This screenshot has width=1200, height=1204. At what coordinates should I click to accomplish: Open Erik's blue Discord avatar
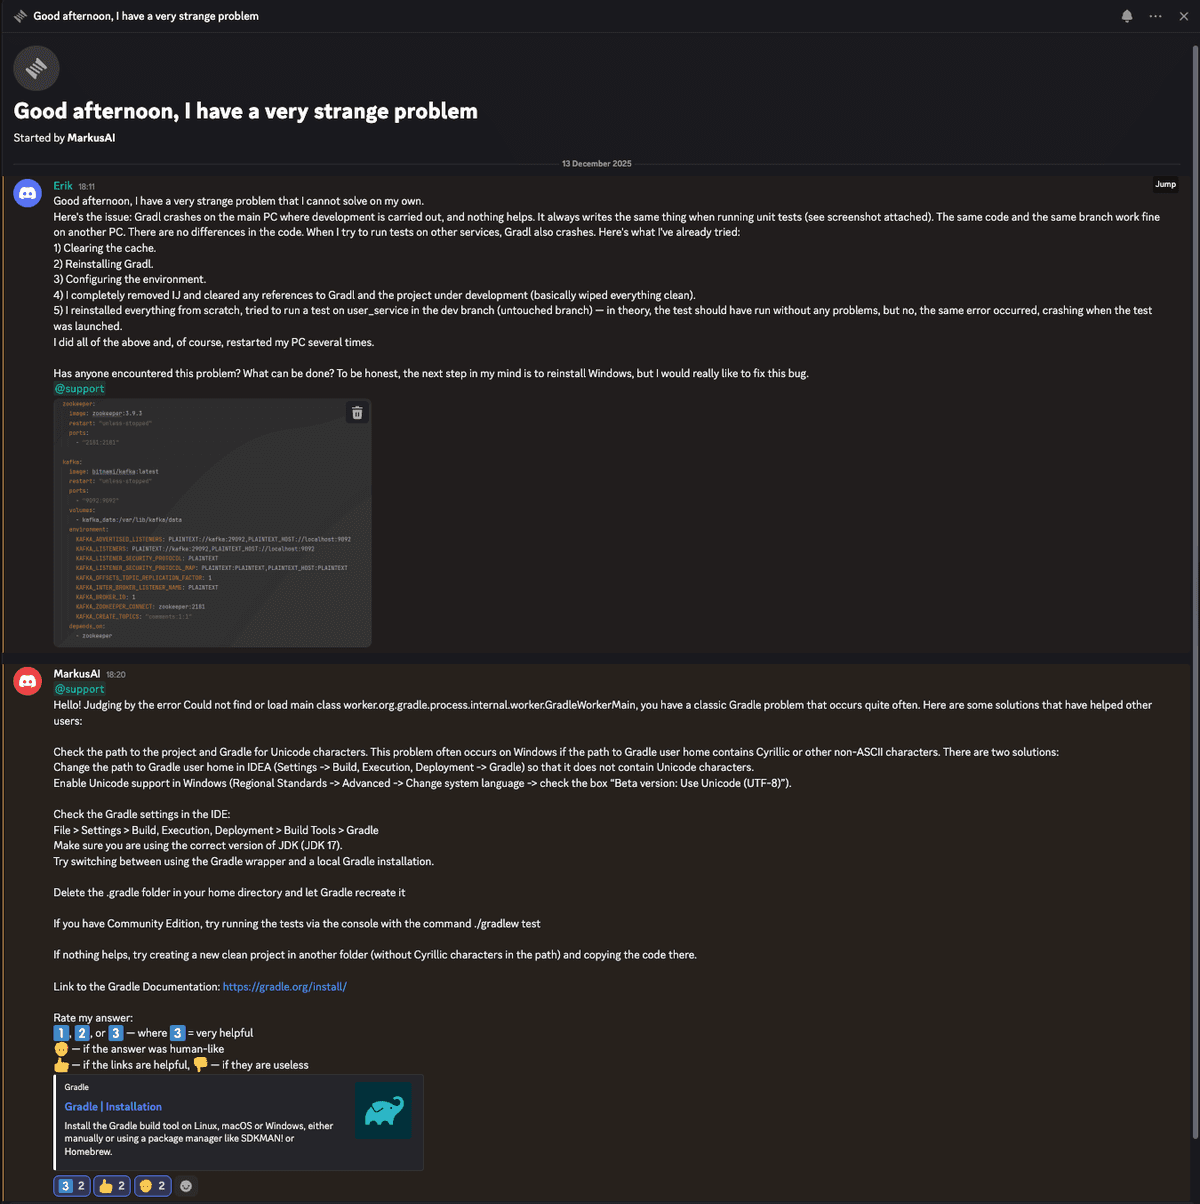click(28, 193)
